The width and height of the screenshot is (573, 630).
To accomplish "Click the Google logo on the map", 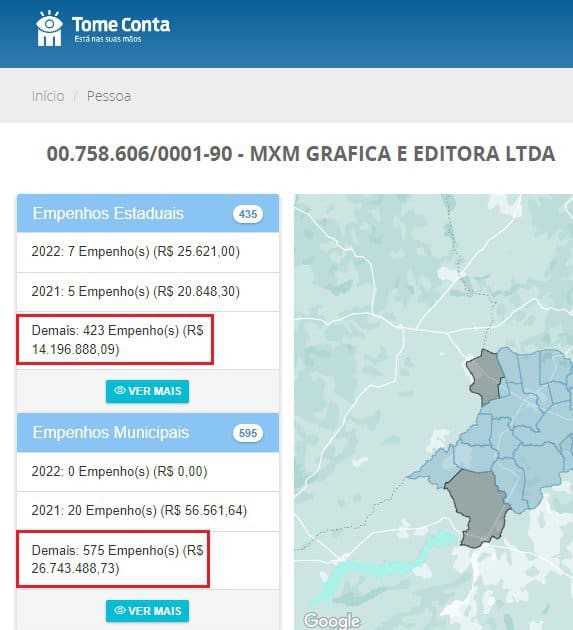I will [x=332, y=620].
